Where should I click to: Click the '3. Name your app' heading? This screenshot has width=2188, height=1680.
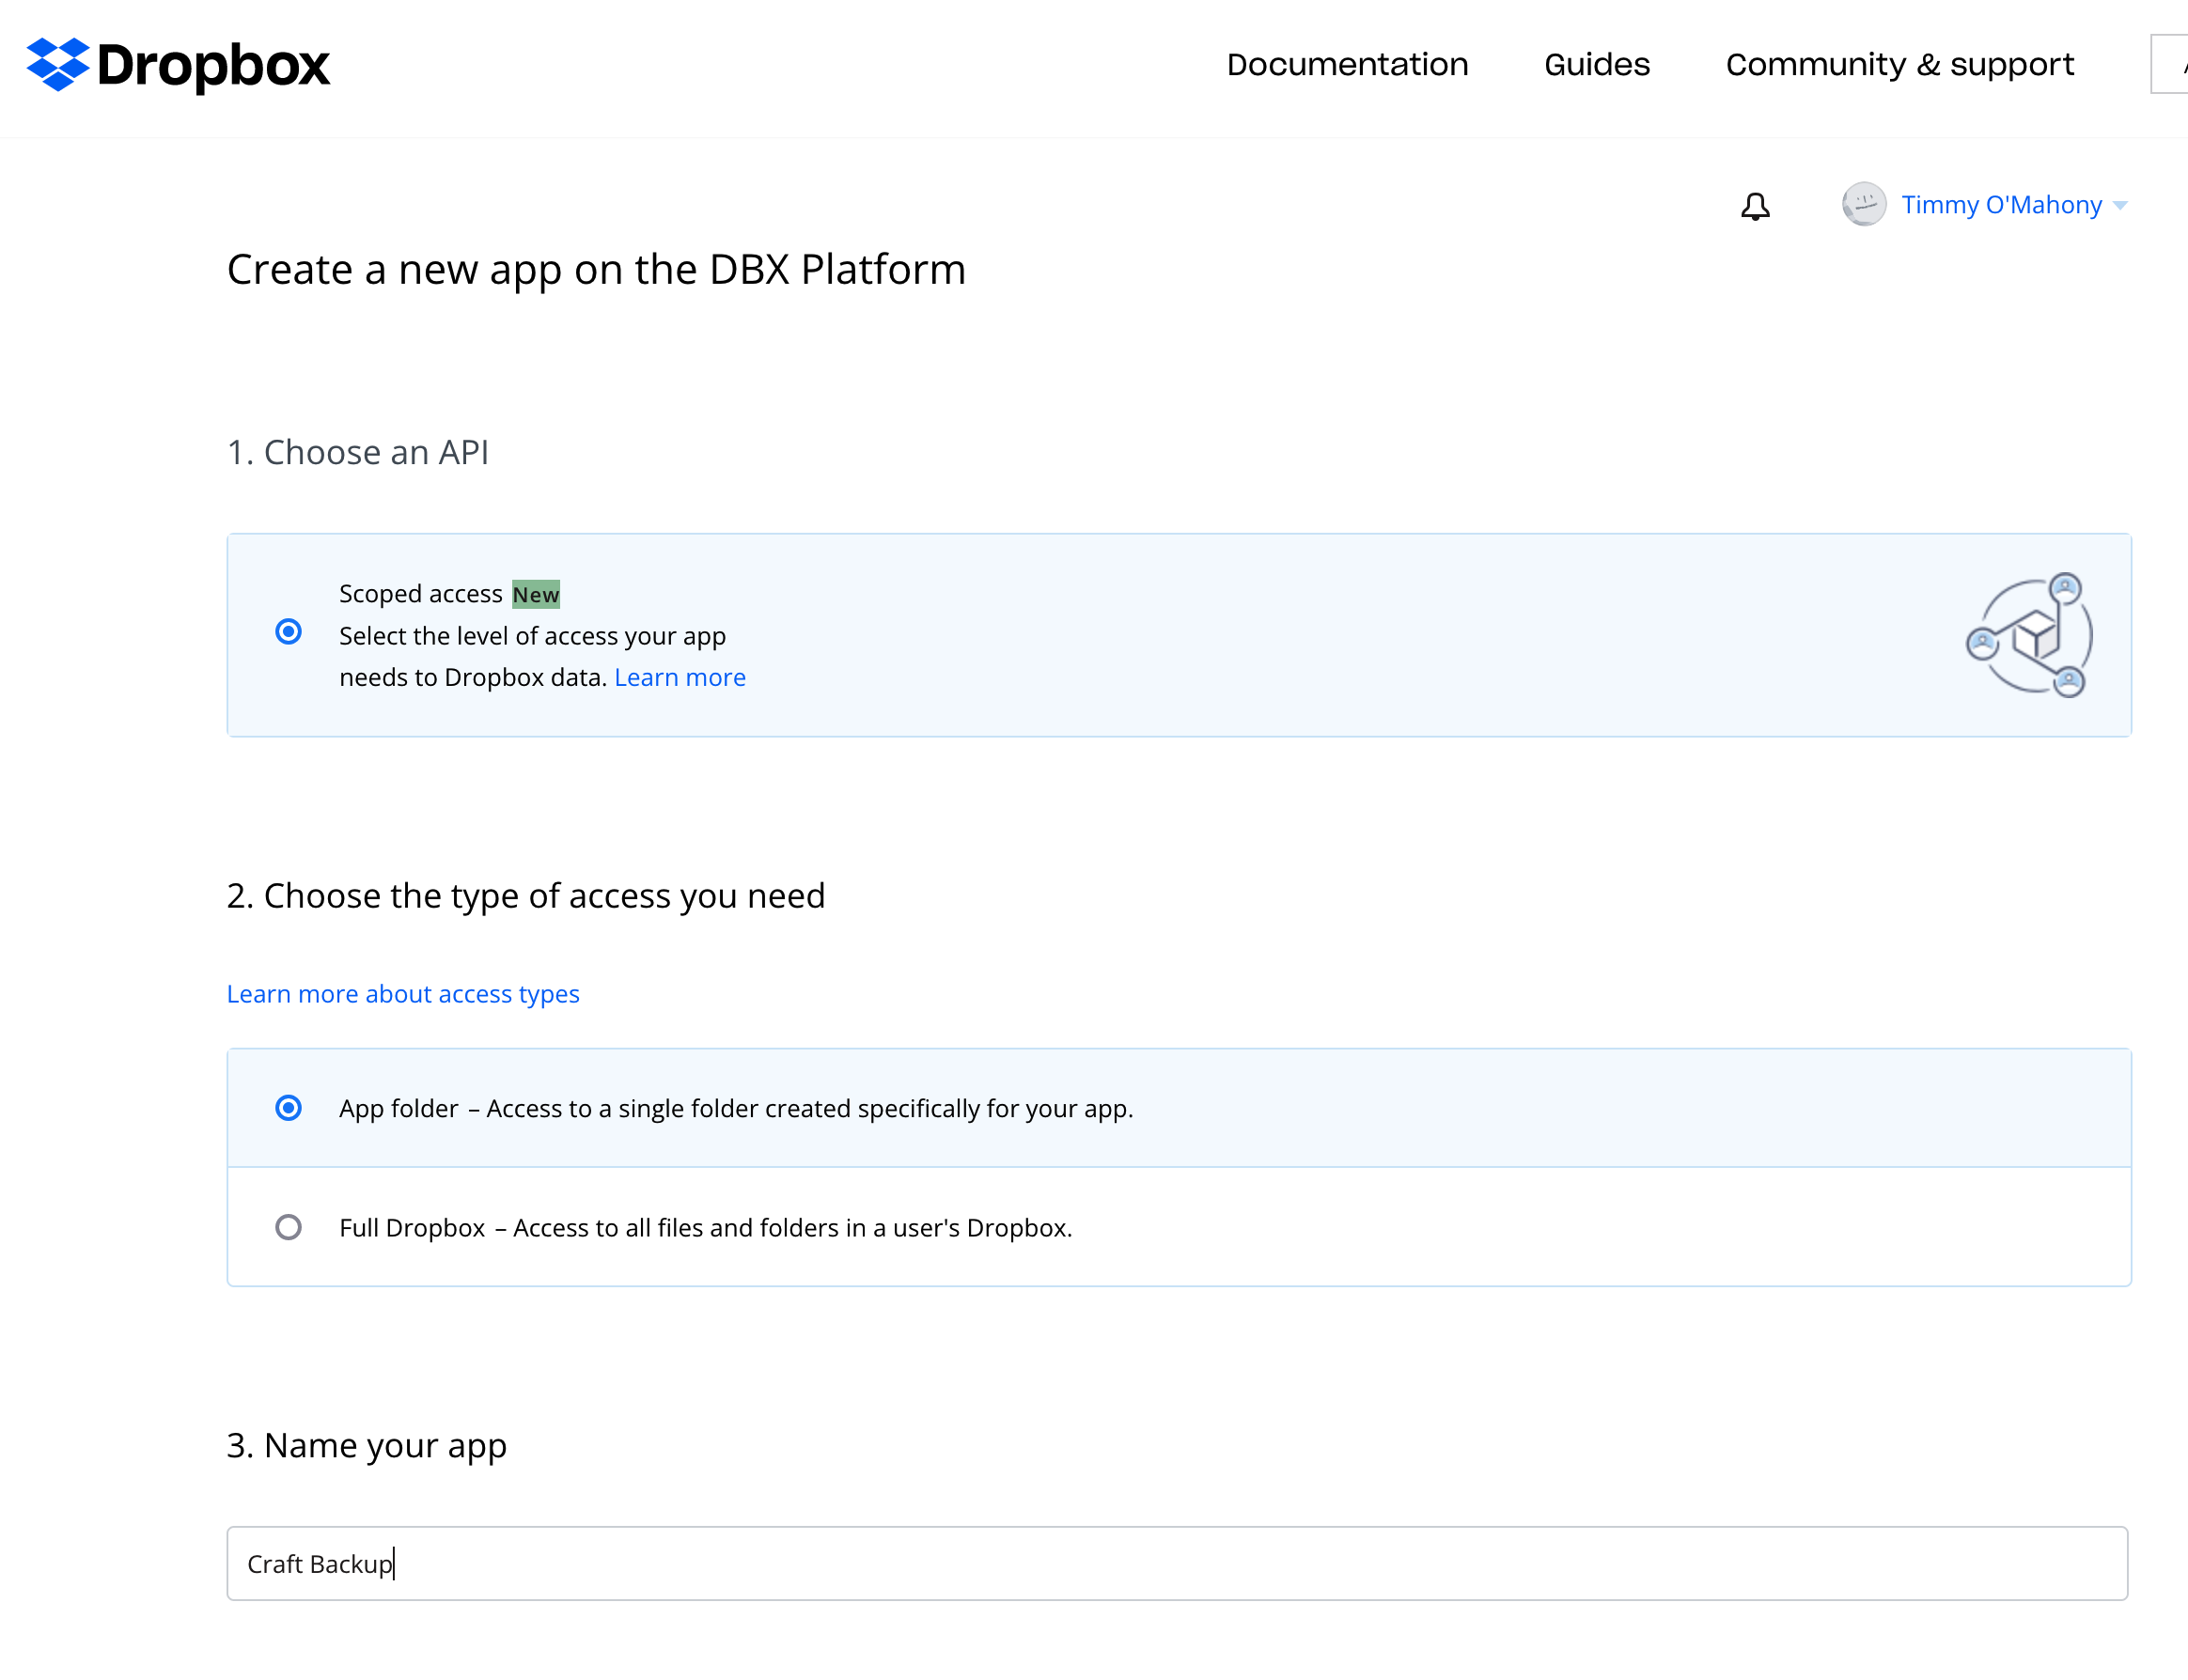tap(367, 1446)
